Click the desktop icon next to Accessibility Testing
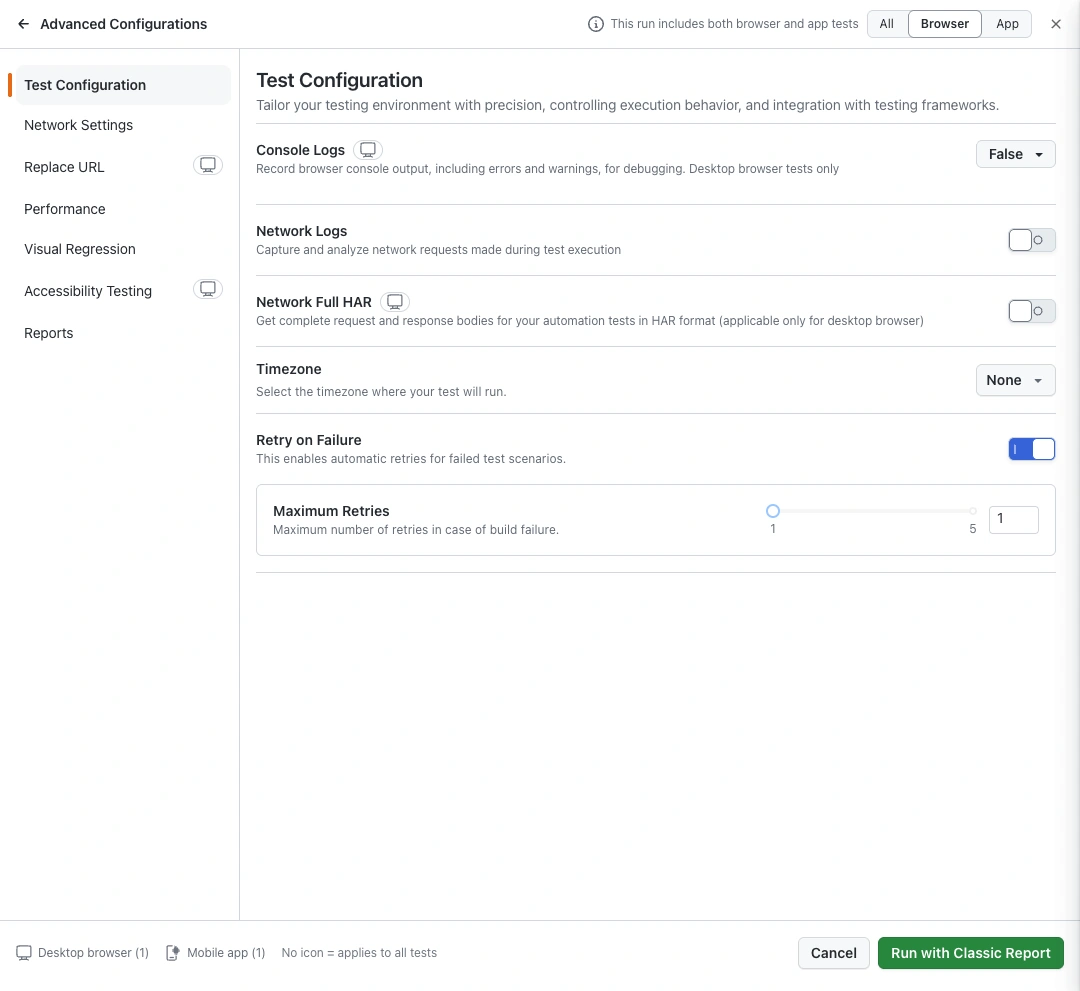The image size is (1080, 991). point(208,289)
